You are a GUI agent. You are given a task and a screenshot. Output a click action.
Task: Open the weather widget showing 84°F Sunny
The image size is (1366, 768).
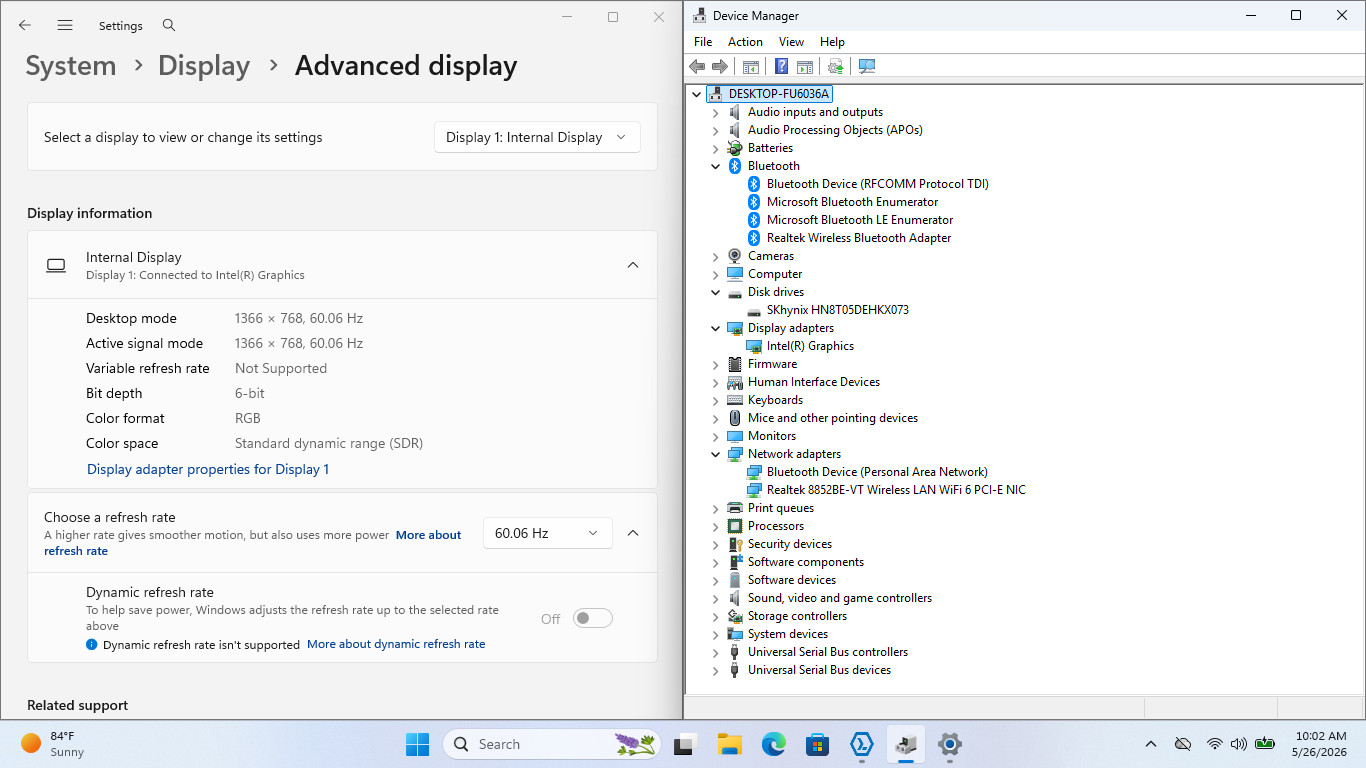point(53,744)
